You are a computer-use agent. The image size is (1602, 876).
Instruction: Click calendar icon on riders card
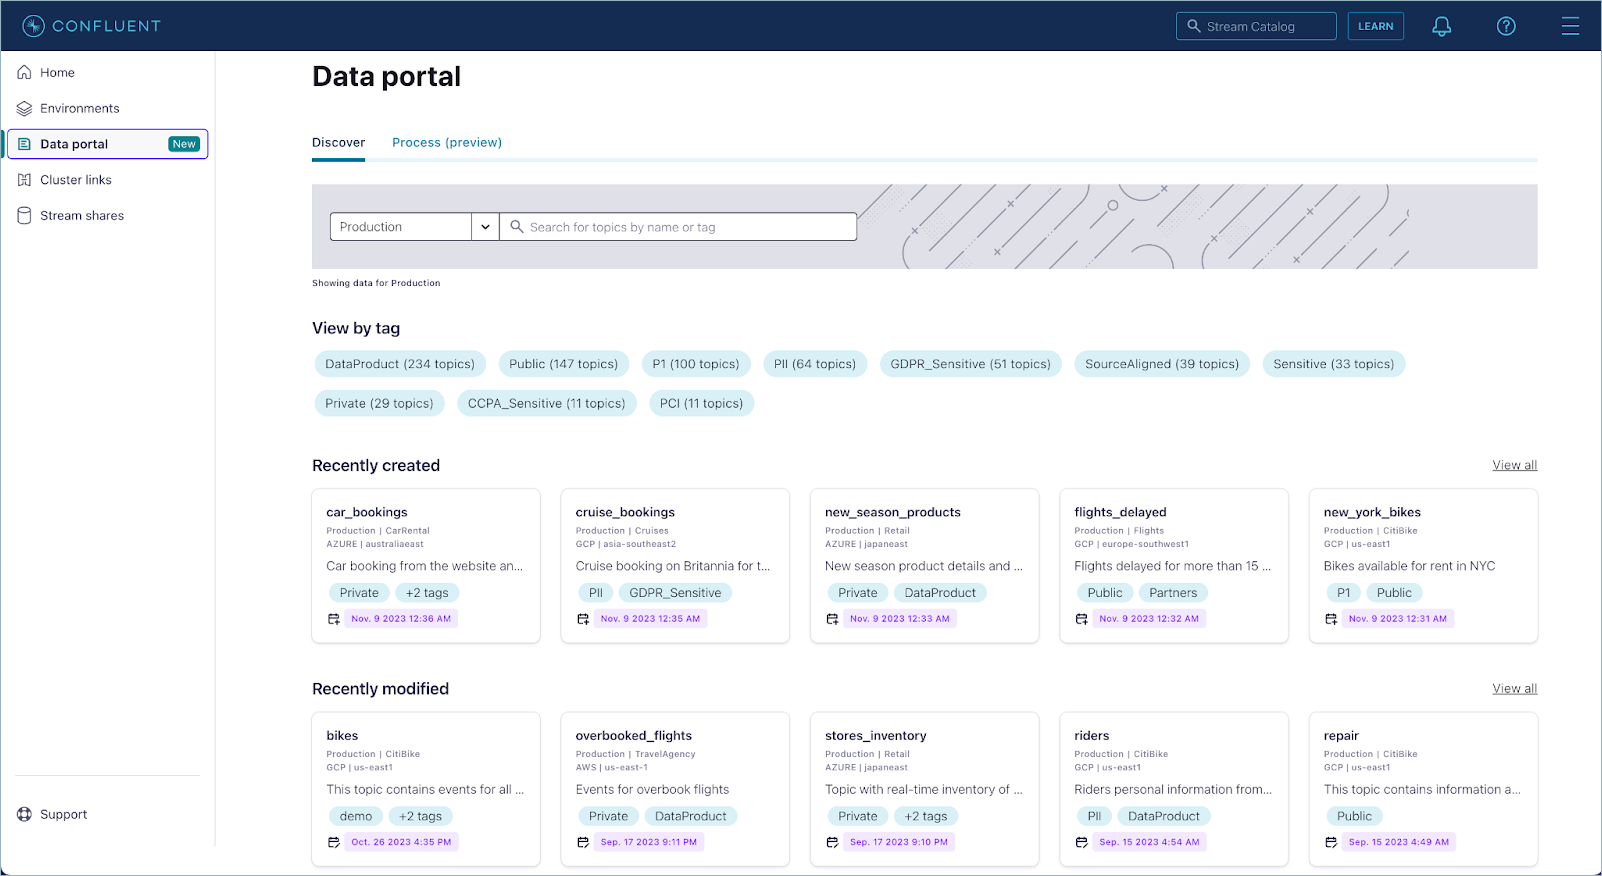point(1081,842)
